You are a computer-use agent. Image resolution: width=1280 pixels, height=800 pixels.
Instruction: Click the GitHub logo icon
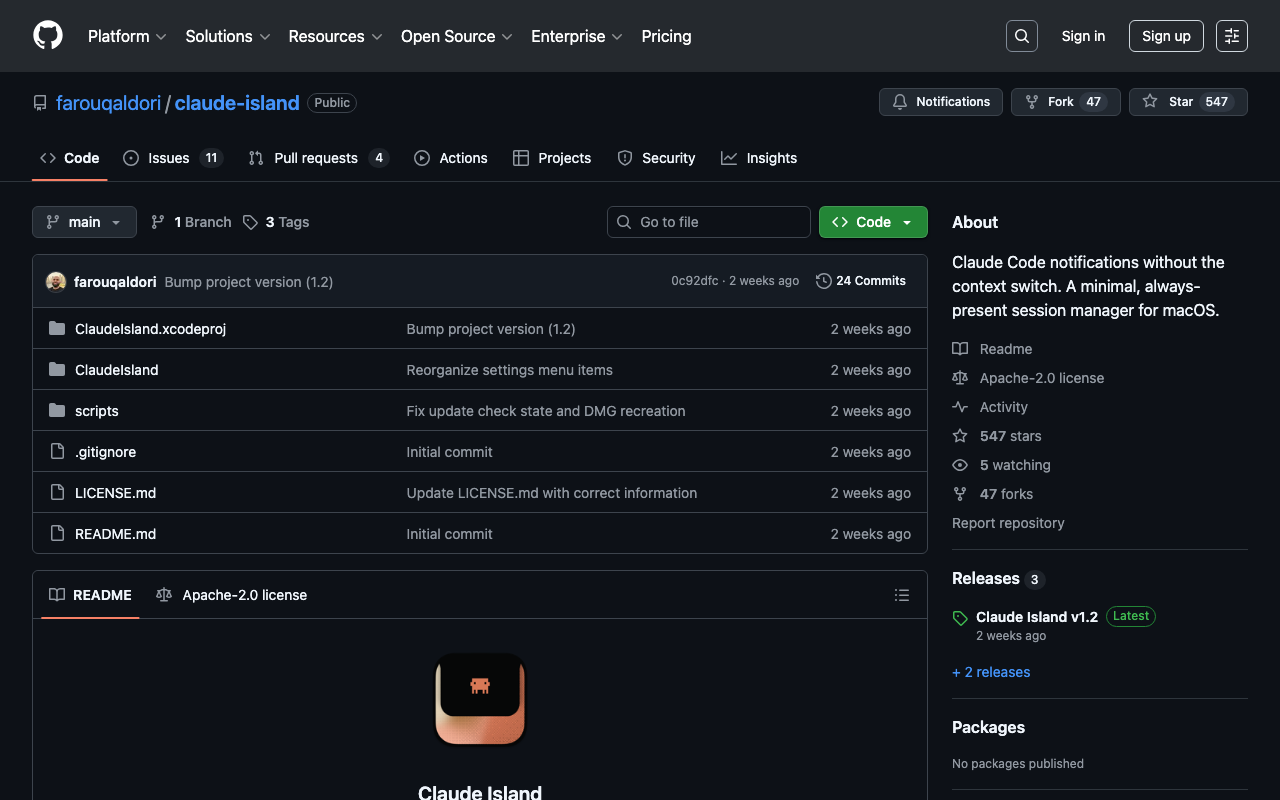click(x=48, y=36)
